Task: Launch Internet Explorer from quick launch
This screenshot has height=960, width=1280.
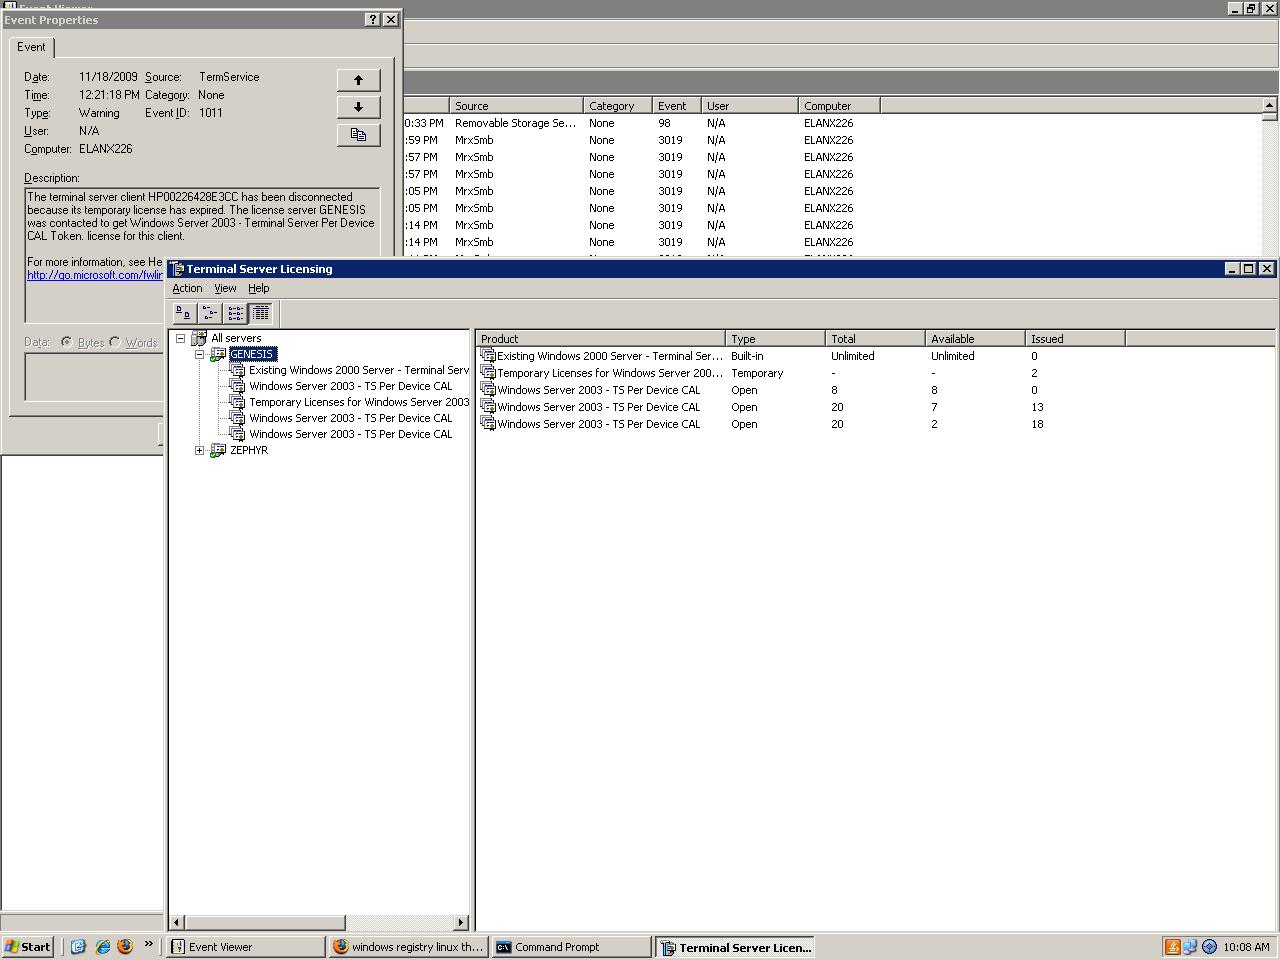Action: click(102, 946)
